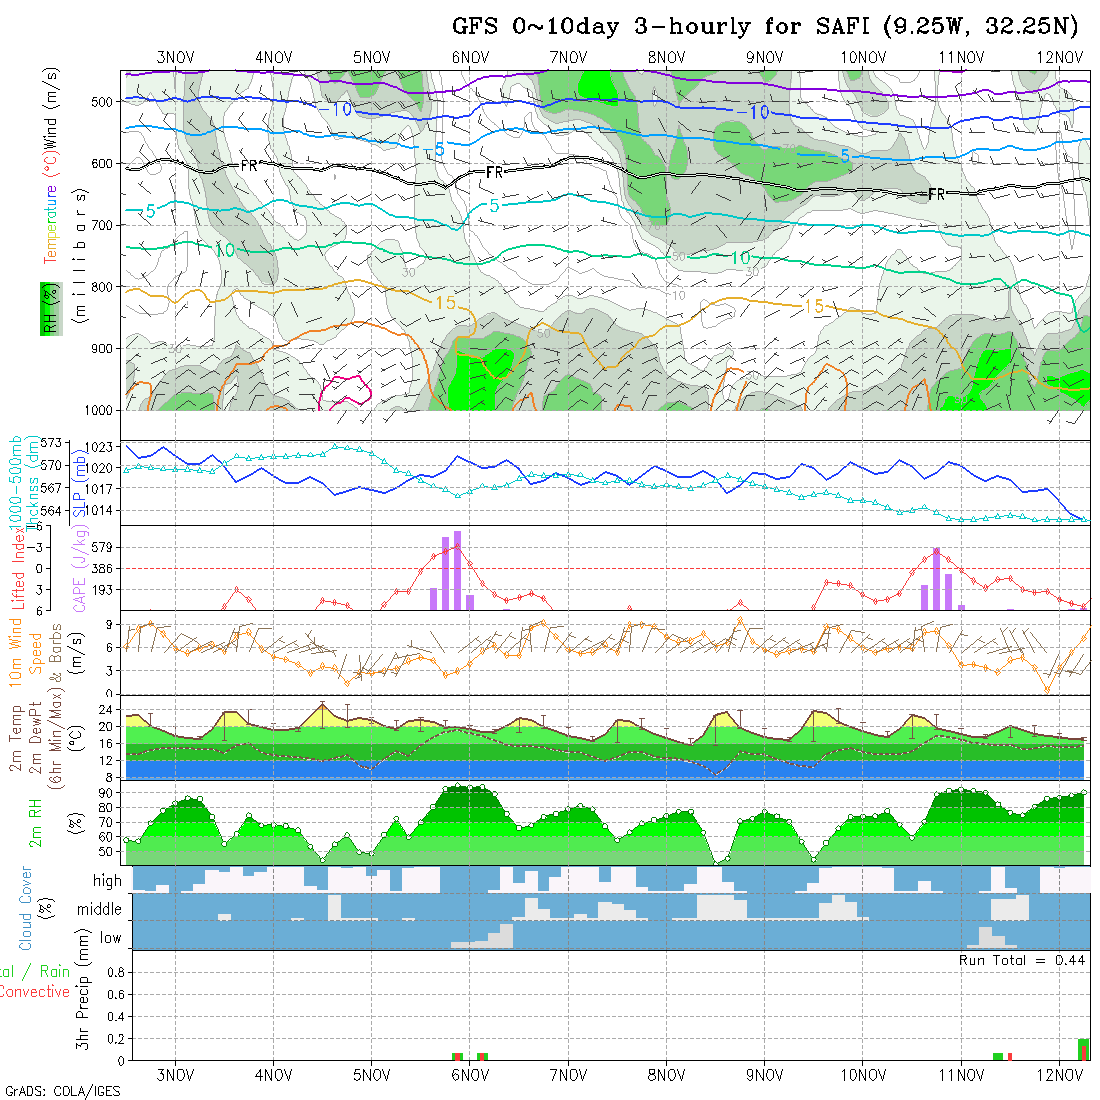
Task: Click the tallest purple CAPE bar near 6NOV
Action: pos(457,570)
